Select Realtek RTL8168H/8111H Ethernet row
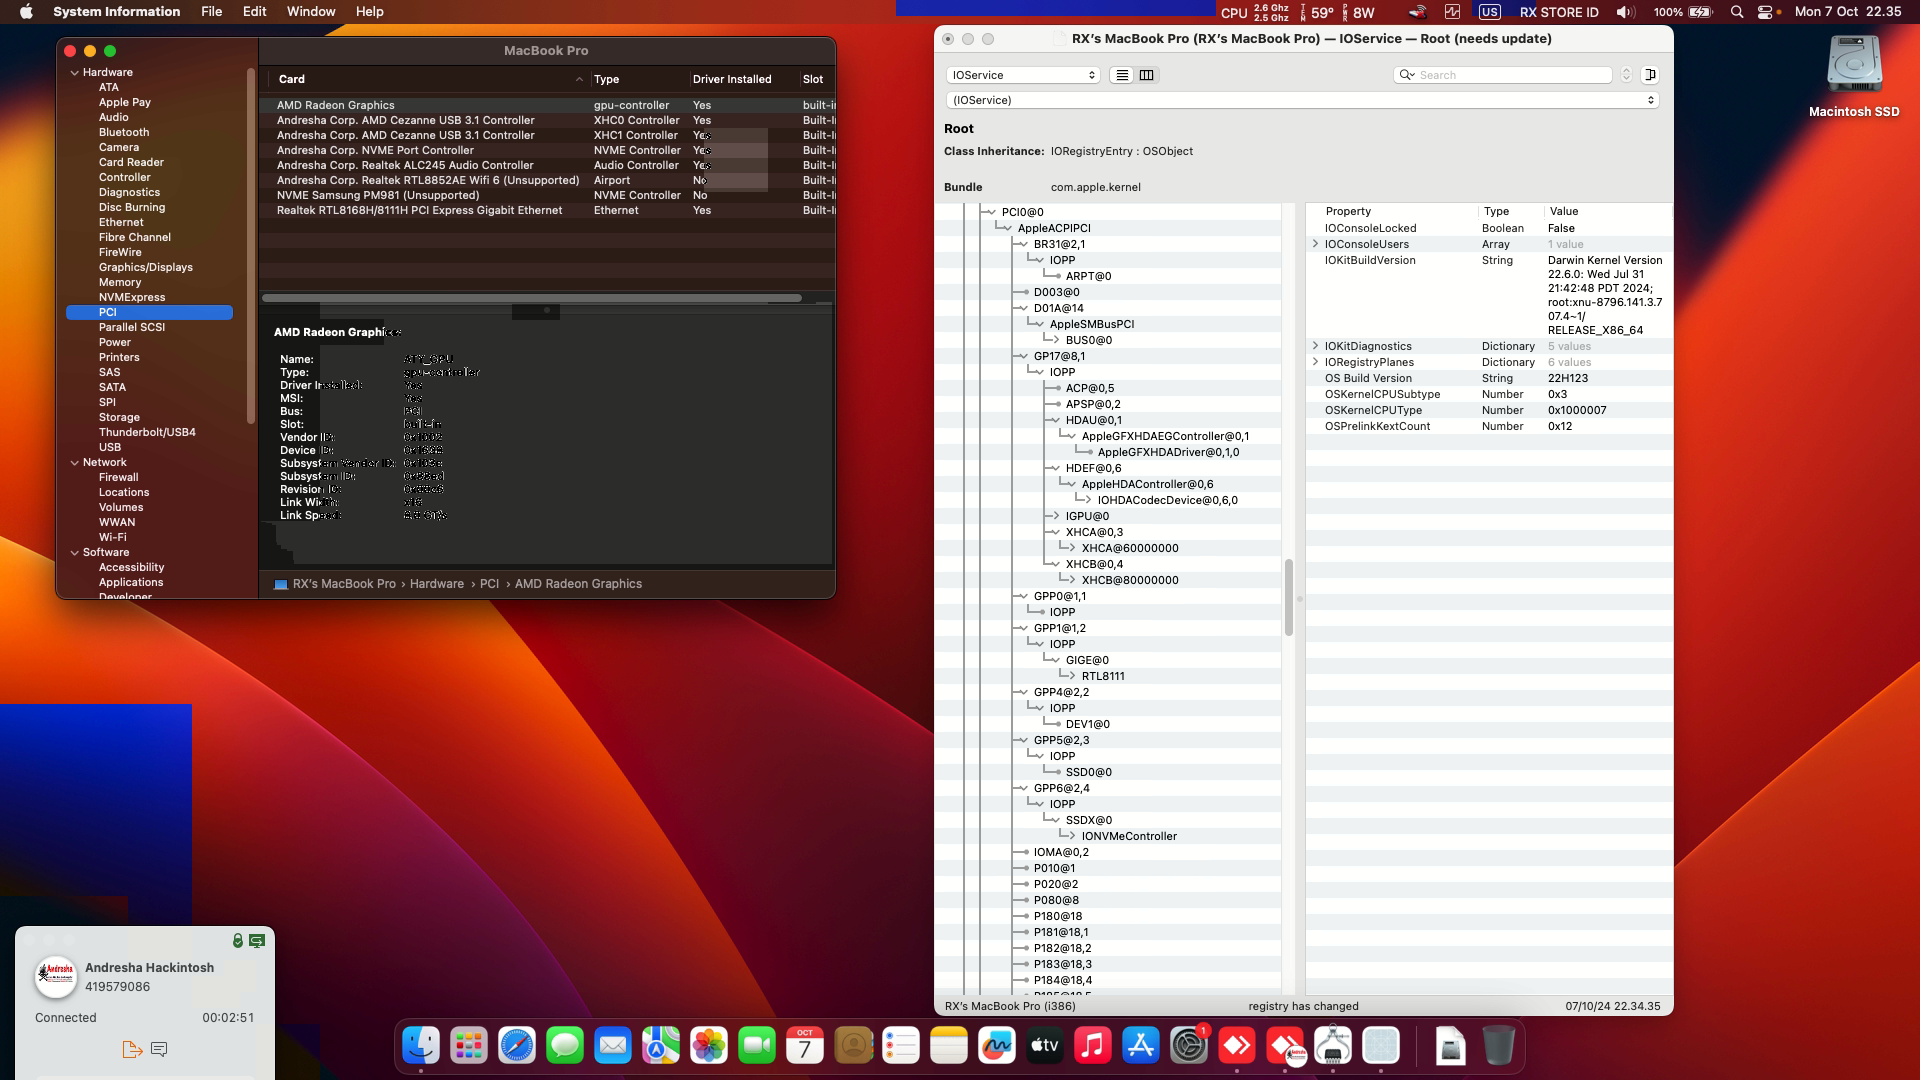 [547, 210]
